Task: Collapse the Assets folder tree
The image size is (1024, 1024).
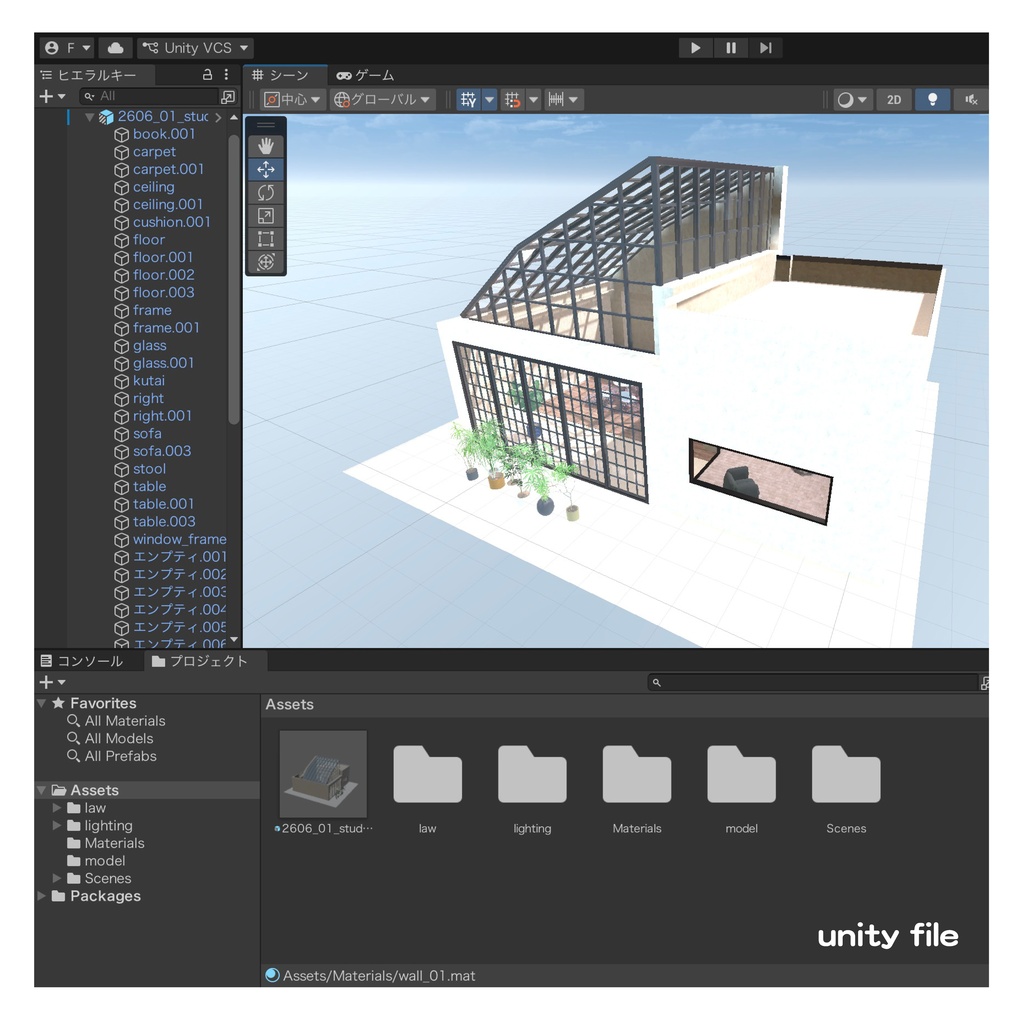Action: point(42,790)
